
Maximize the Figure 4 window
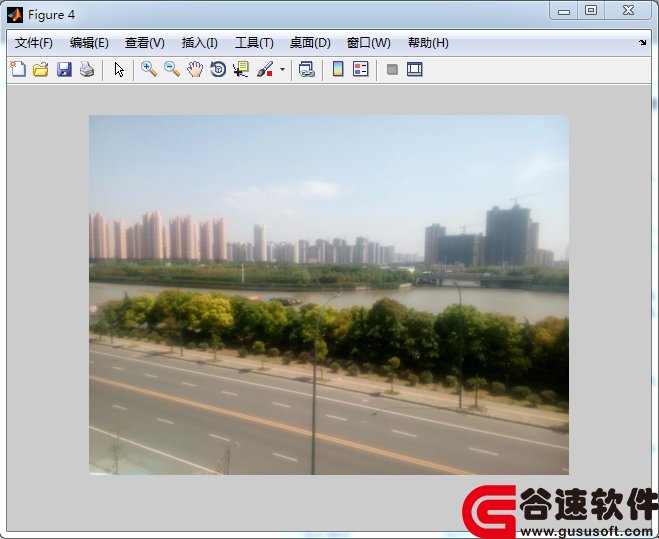pos(591,10)
